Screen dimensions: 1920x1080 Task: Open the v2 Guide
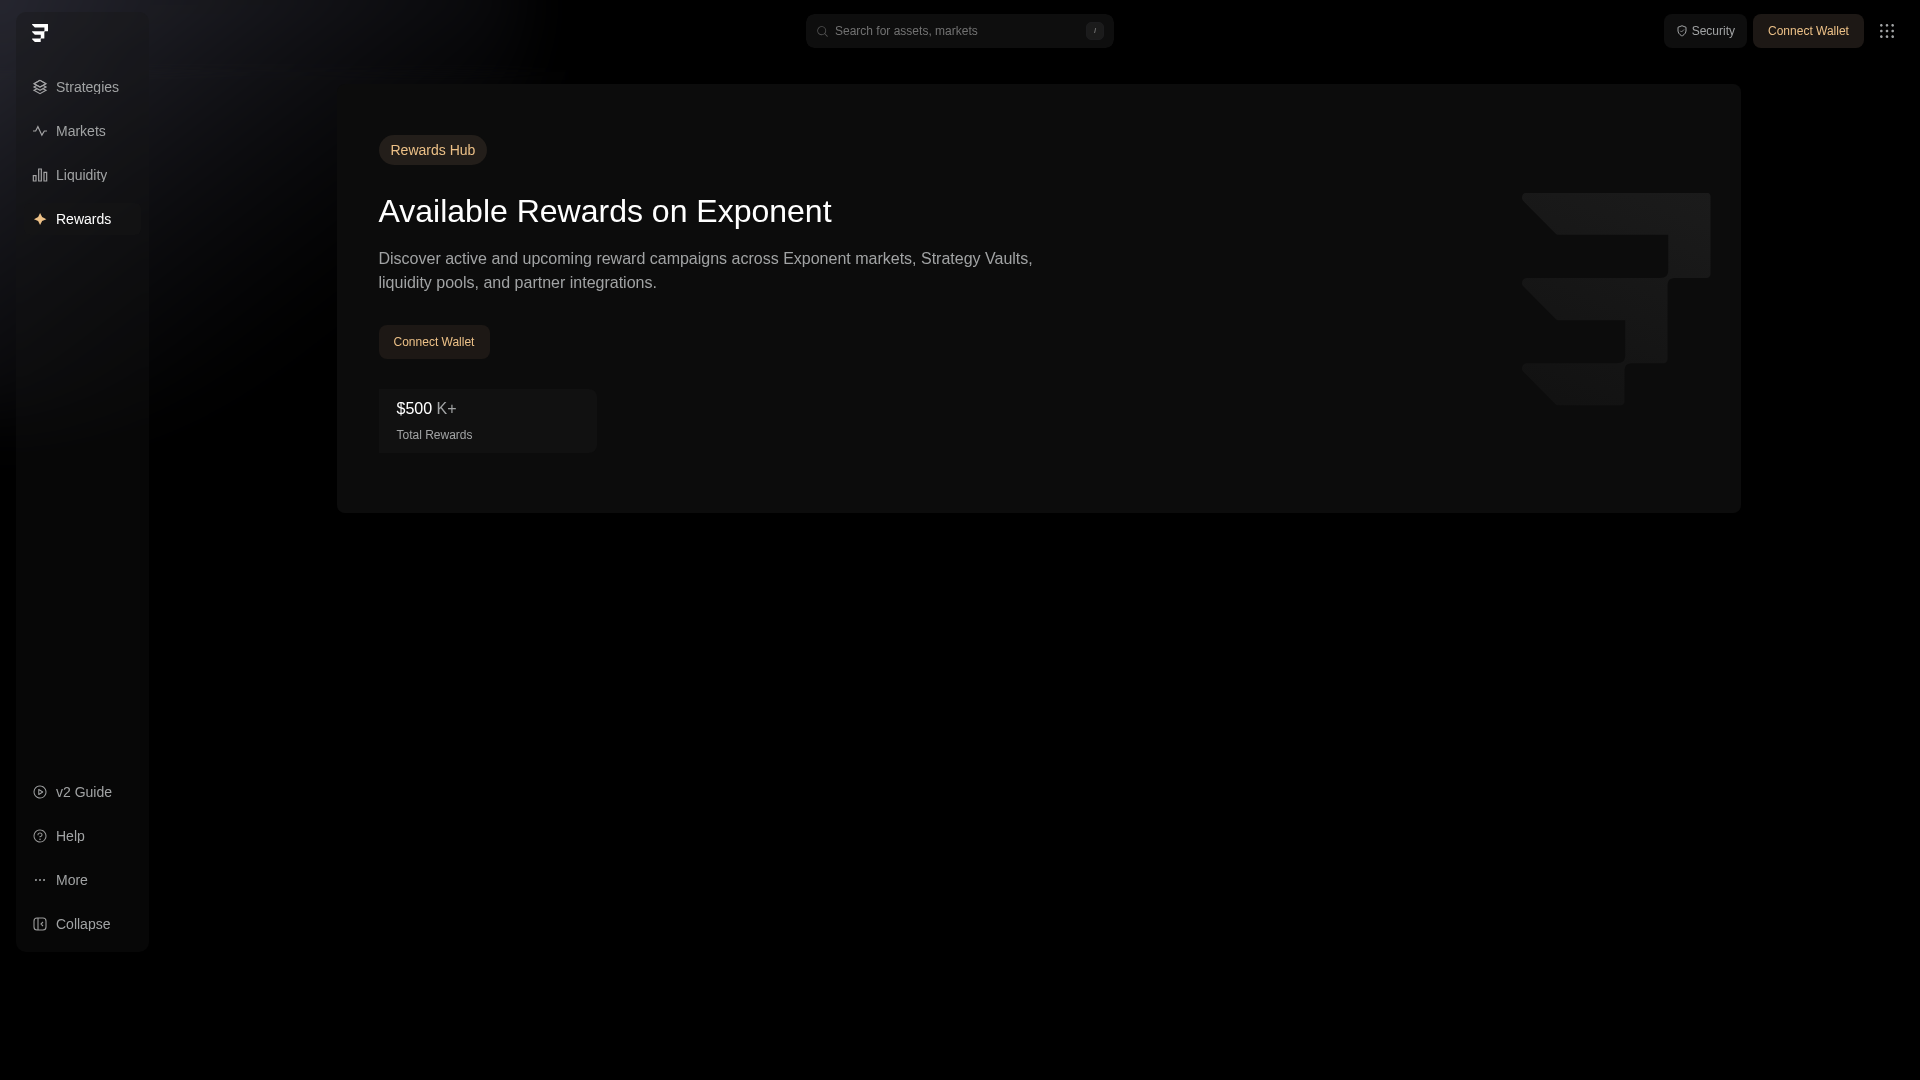point(82,792)
